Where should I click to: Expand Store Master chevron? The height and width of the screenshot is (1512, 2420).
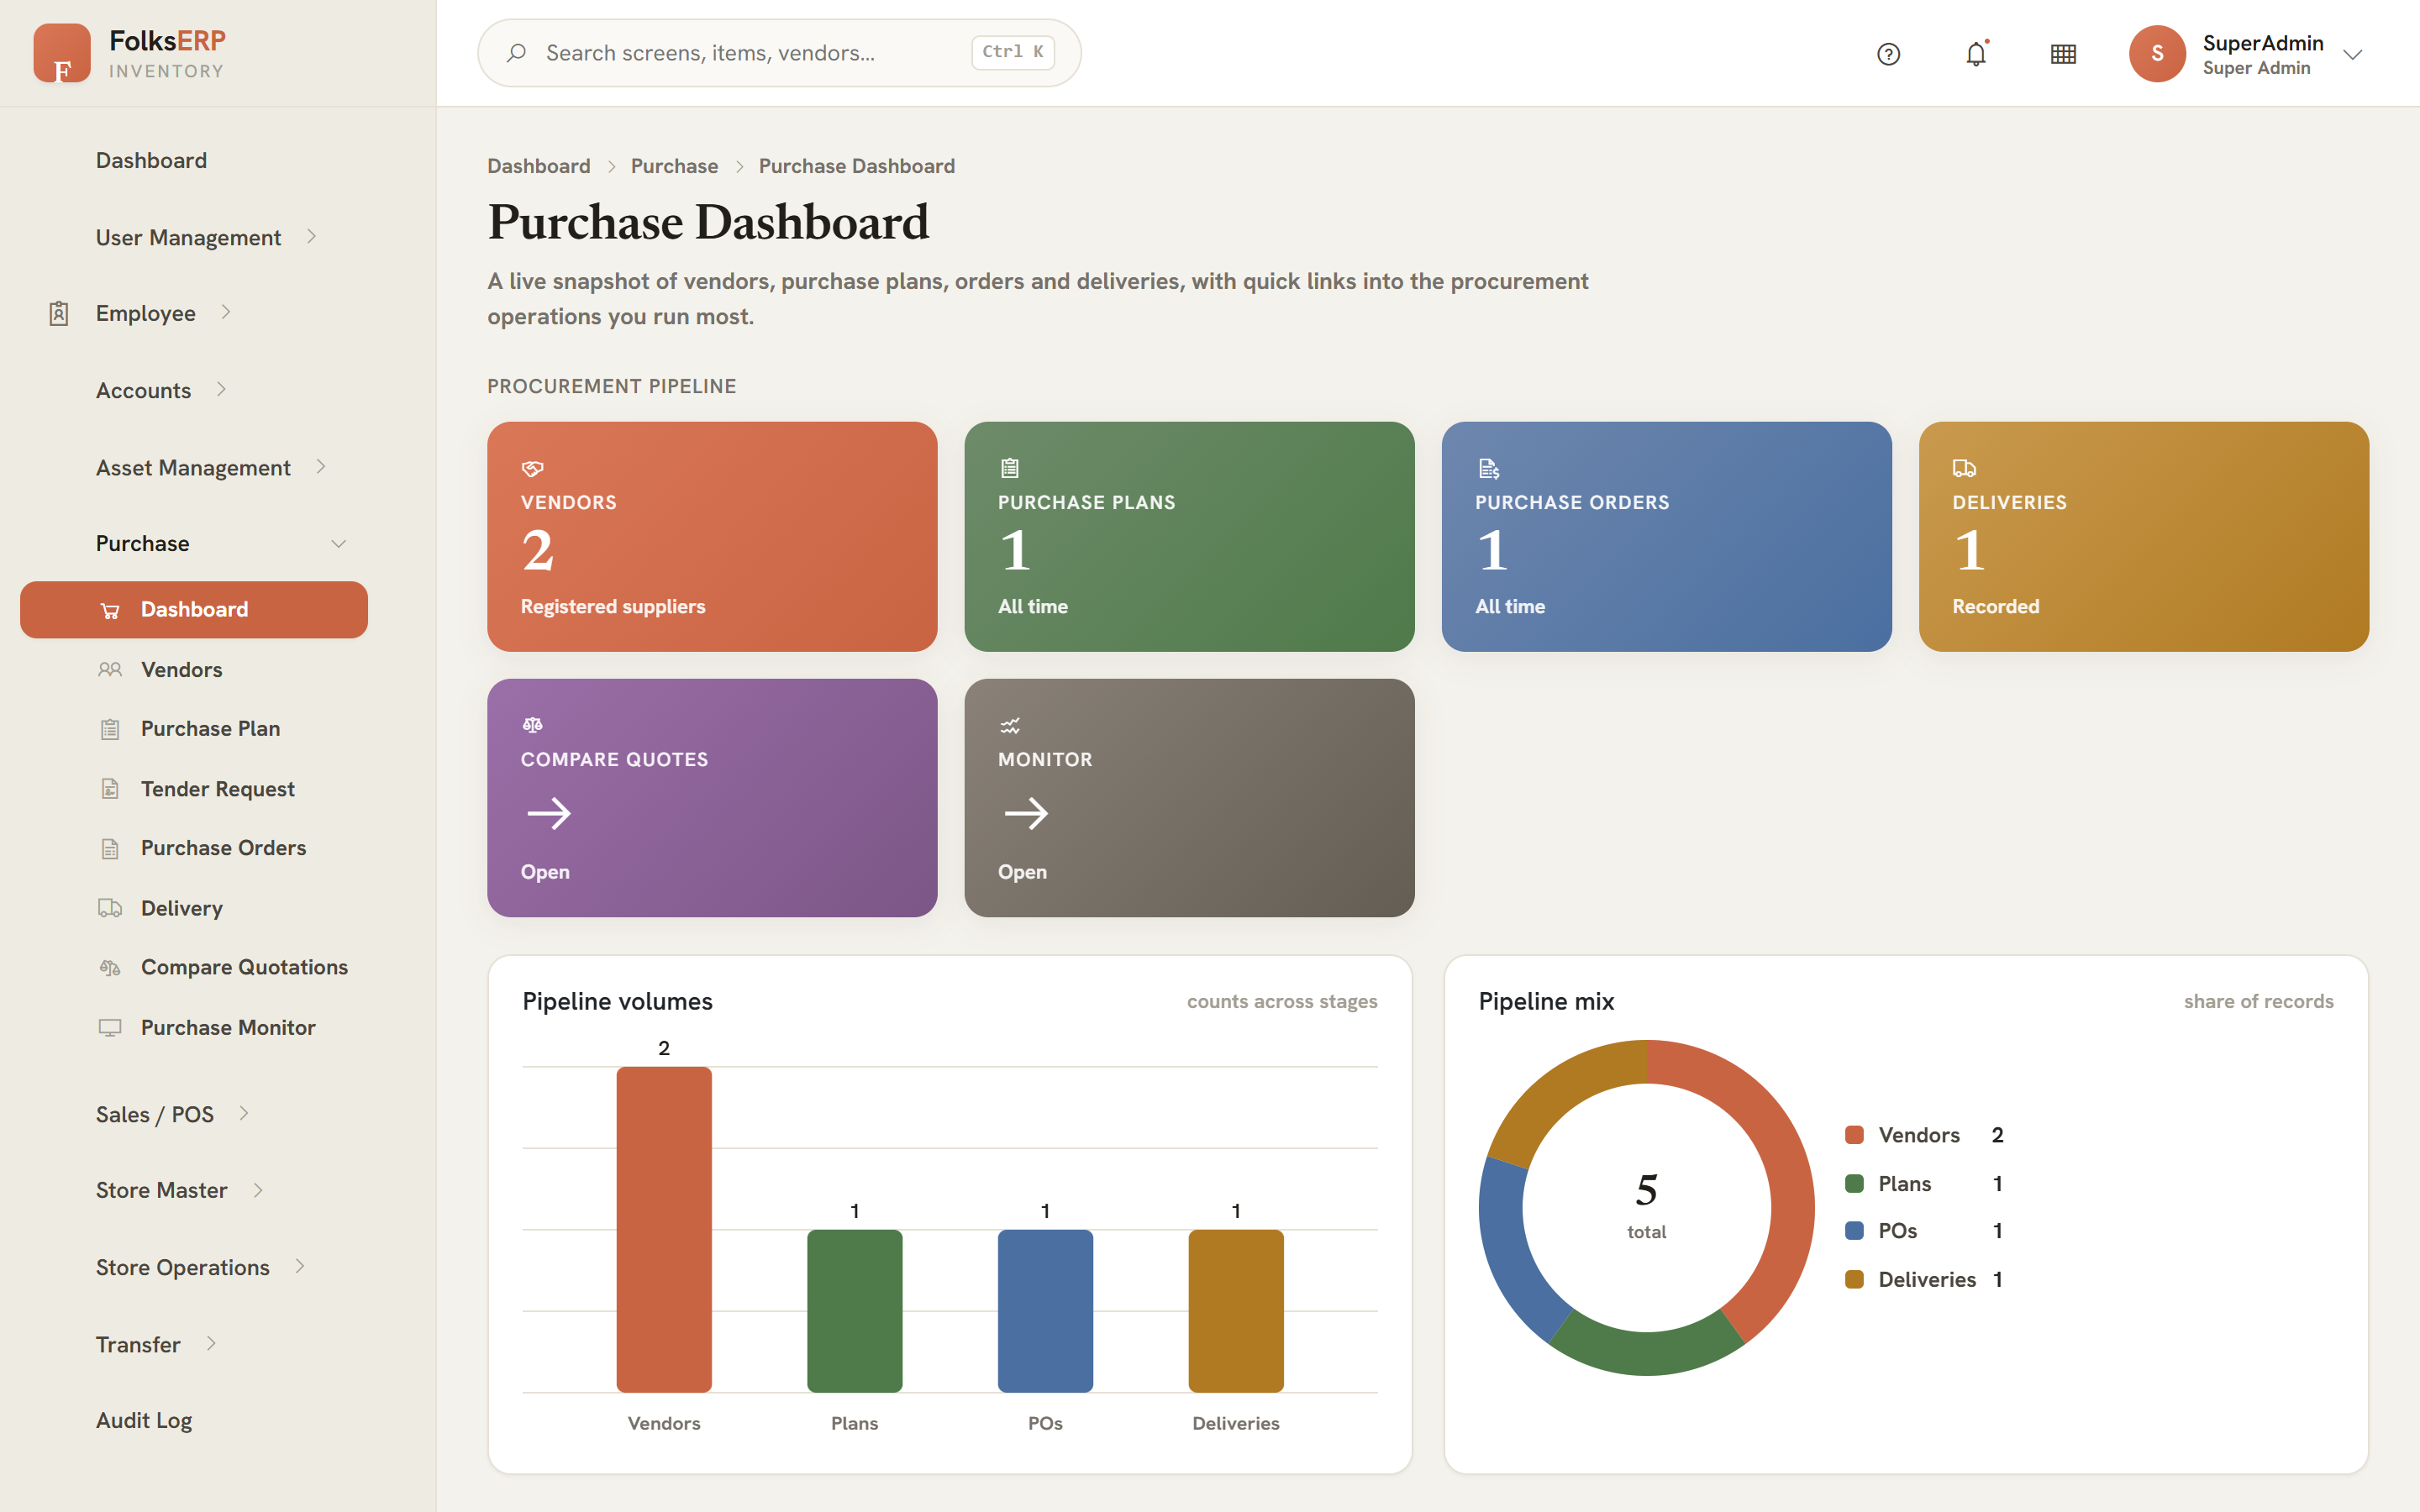coord(258,1190)
